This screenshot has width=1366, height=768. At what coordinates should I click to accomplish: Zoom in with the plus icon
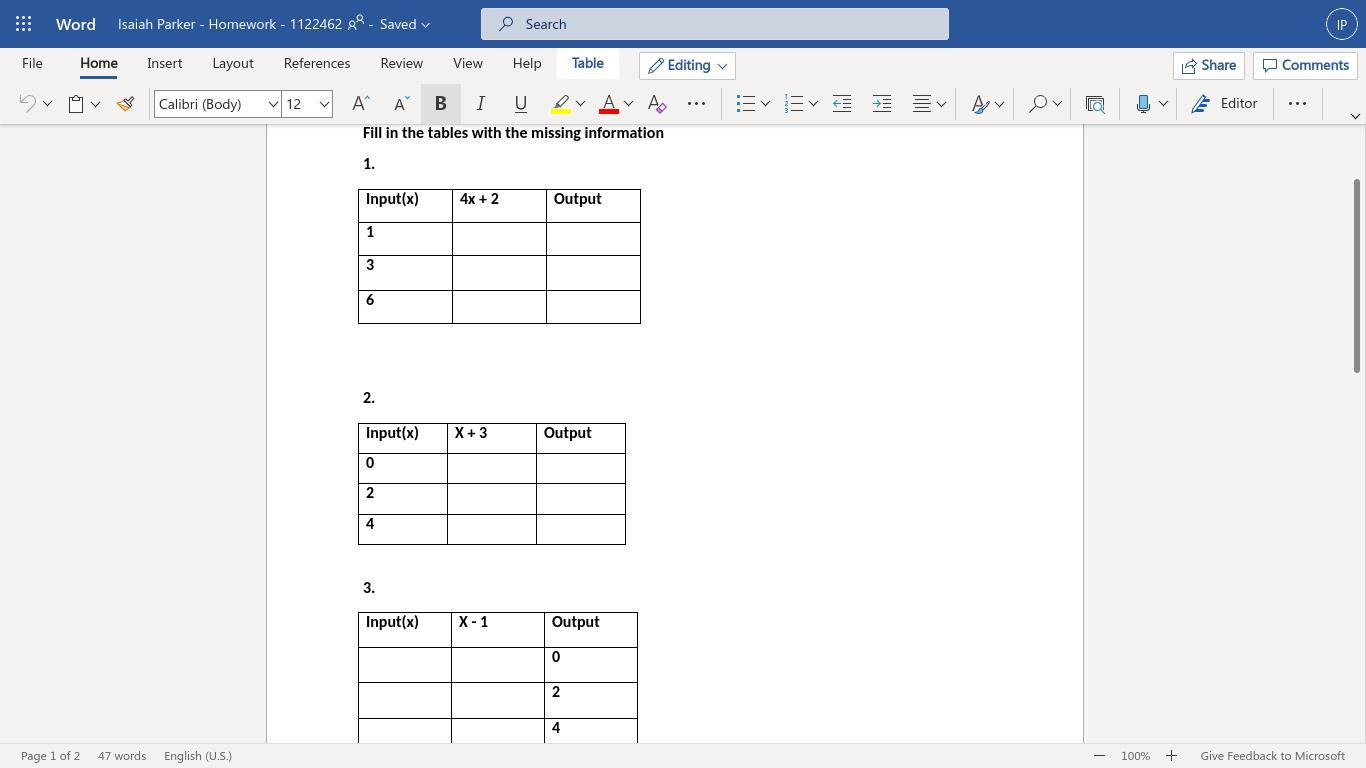pos(1171,756)
